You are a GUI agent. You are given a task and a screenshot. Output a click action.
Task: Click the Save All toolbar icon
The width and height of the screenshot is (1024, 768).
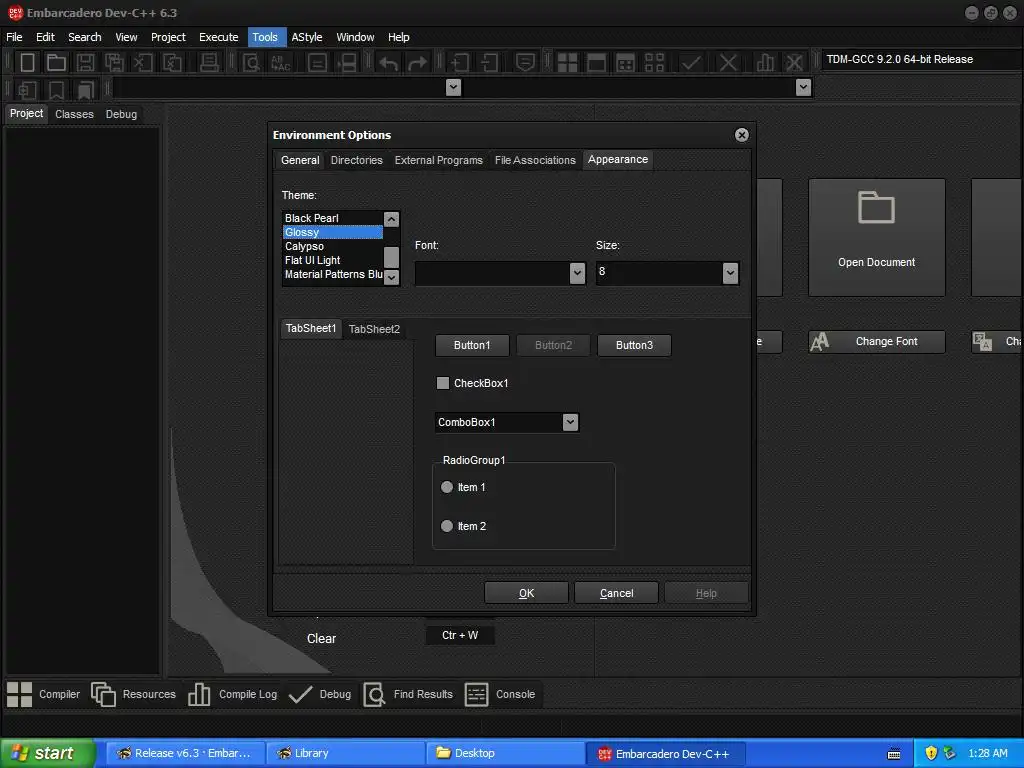tap(114, 63)
